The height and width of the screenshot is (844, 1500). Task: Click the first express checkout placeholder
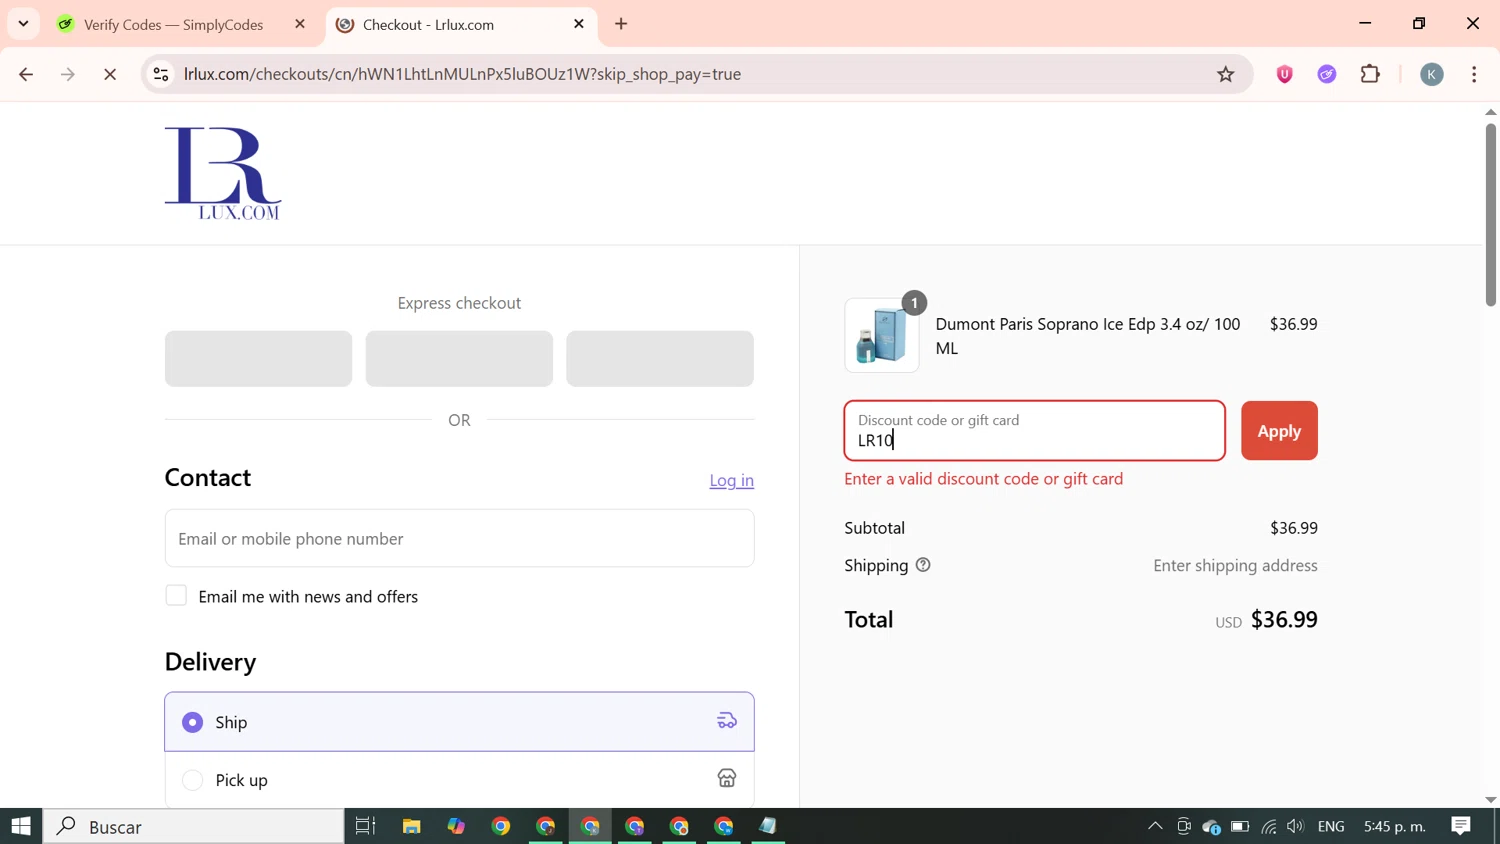pyautogui.click(x=258, y=359)
